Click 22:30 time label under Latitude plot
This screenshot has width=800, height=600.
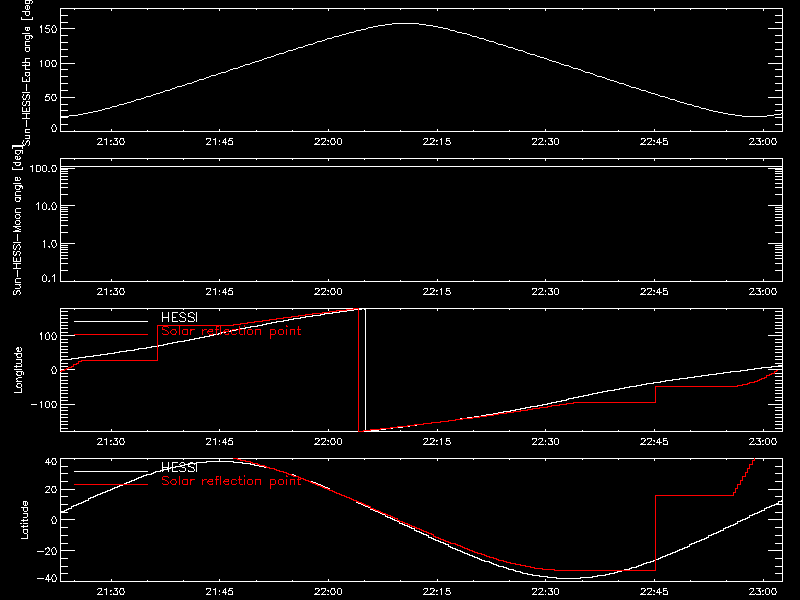[545, 591]
